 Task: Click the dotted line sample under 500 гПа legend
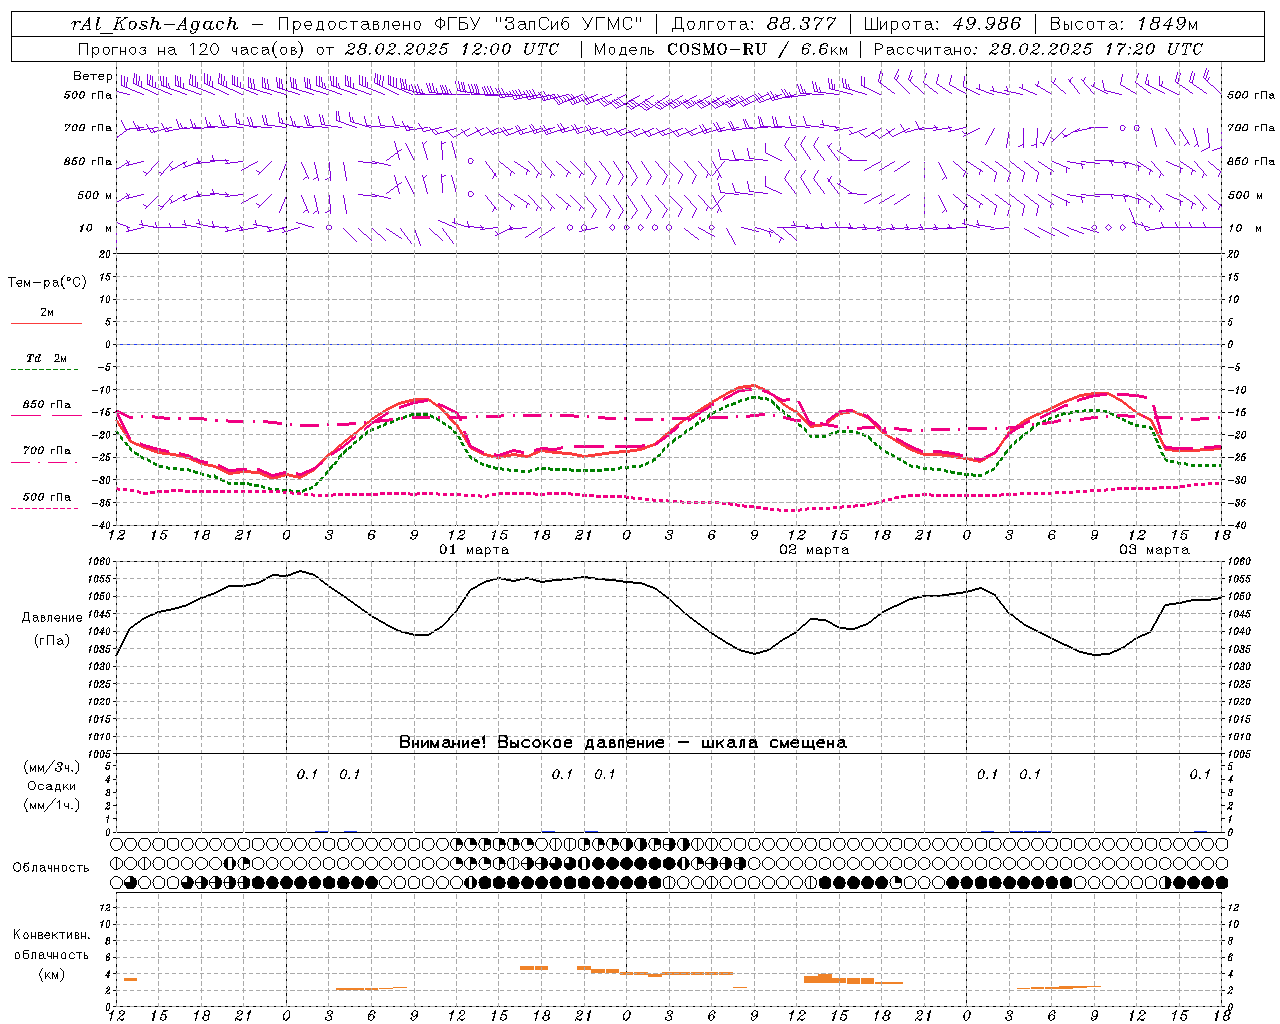(44, 508)
